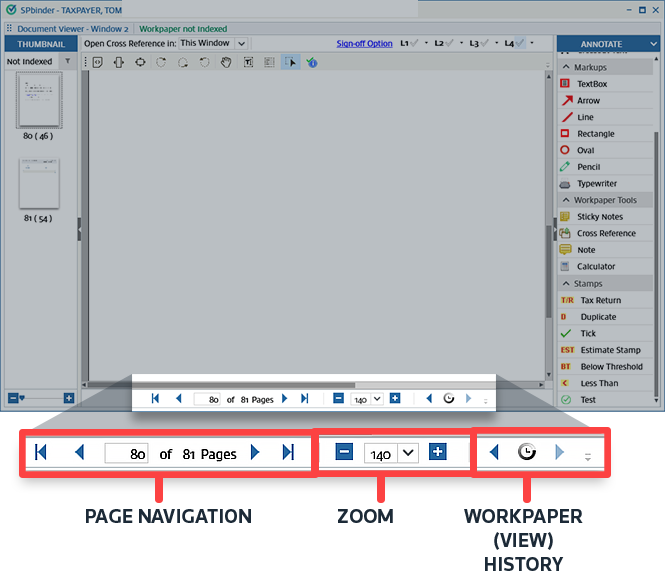This screenshot has height=577, width=665.
Task: Collapse the Stamps section
Action: pyautogui.click(x=566, y=283)
